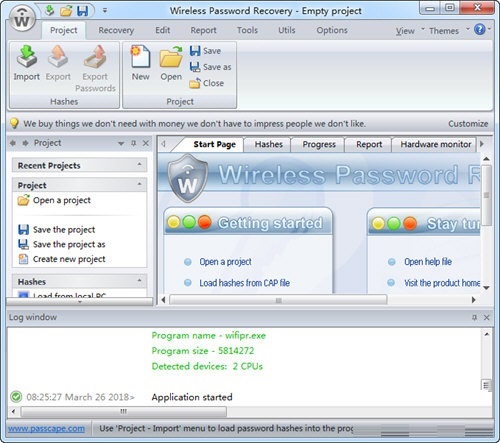Screen dimensions: 500x443
Task: Click Start Page scroll up arrow
Action: 486,159
